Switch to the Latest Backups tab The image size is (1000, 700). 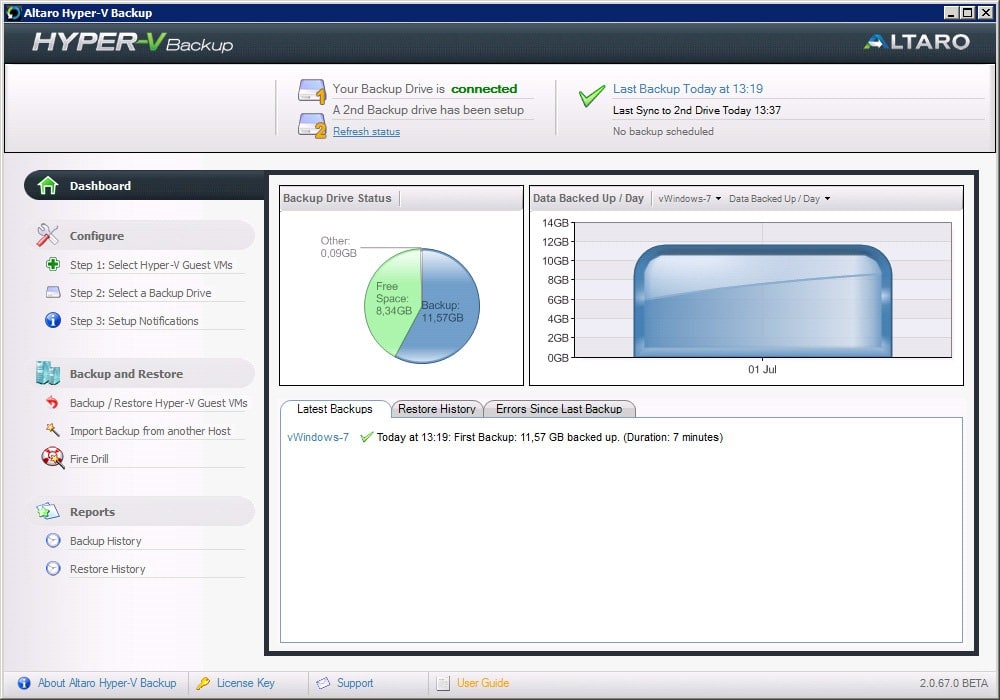coord(335,409)
